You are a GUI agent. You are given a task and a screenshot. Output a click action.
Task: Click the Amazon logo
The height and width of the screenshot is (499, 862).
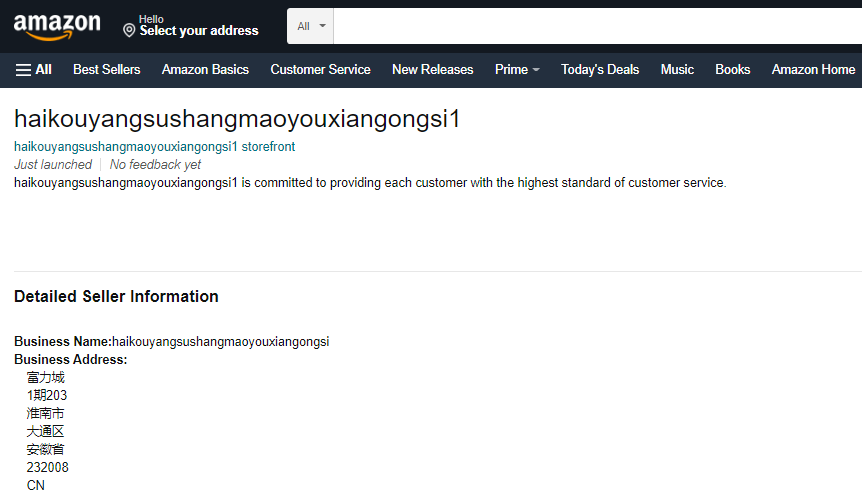[x=57, y=27]
